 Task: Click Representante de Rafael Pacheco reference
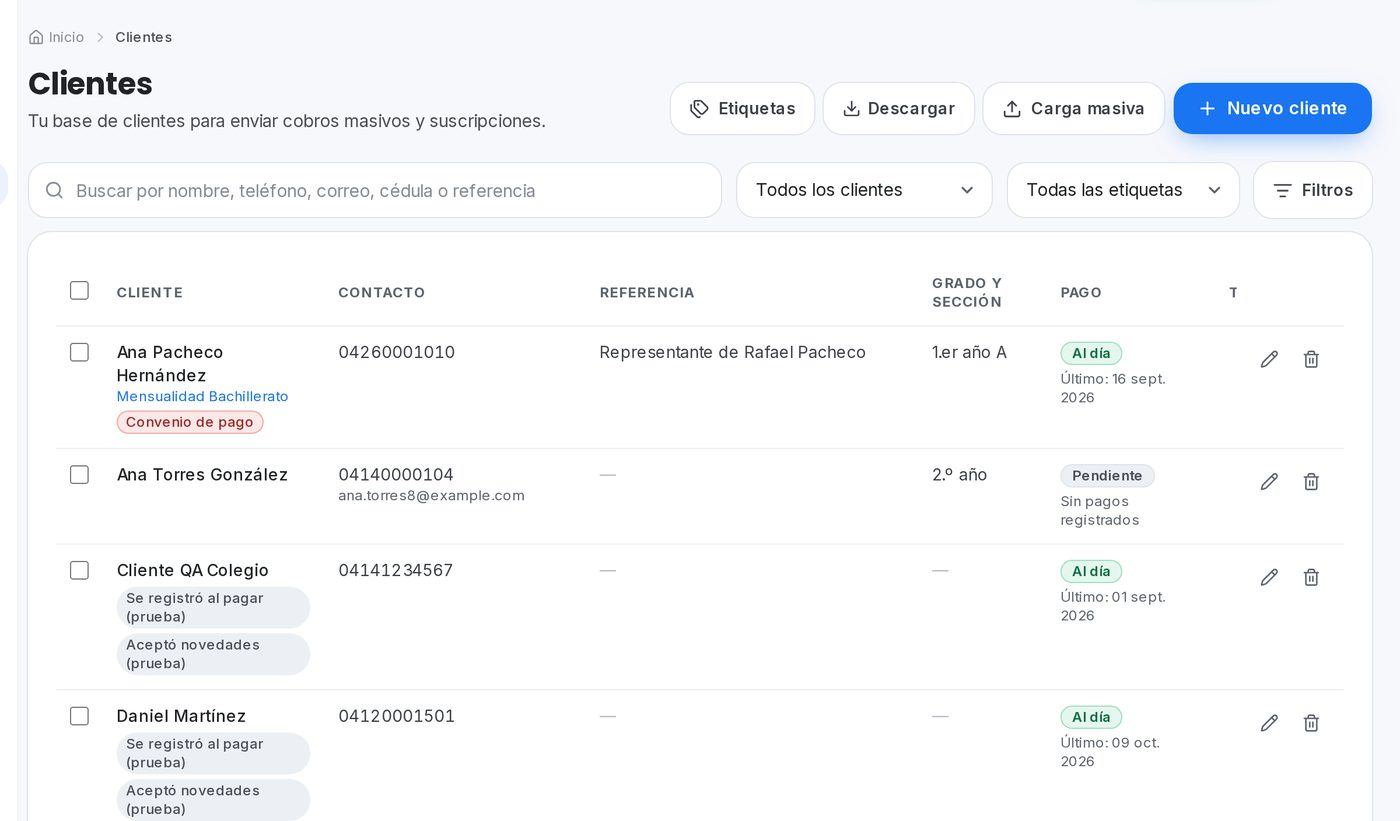pos(732,352)
